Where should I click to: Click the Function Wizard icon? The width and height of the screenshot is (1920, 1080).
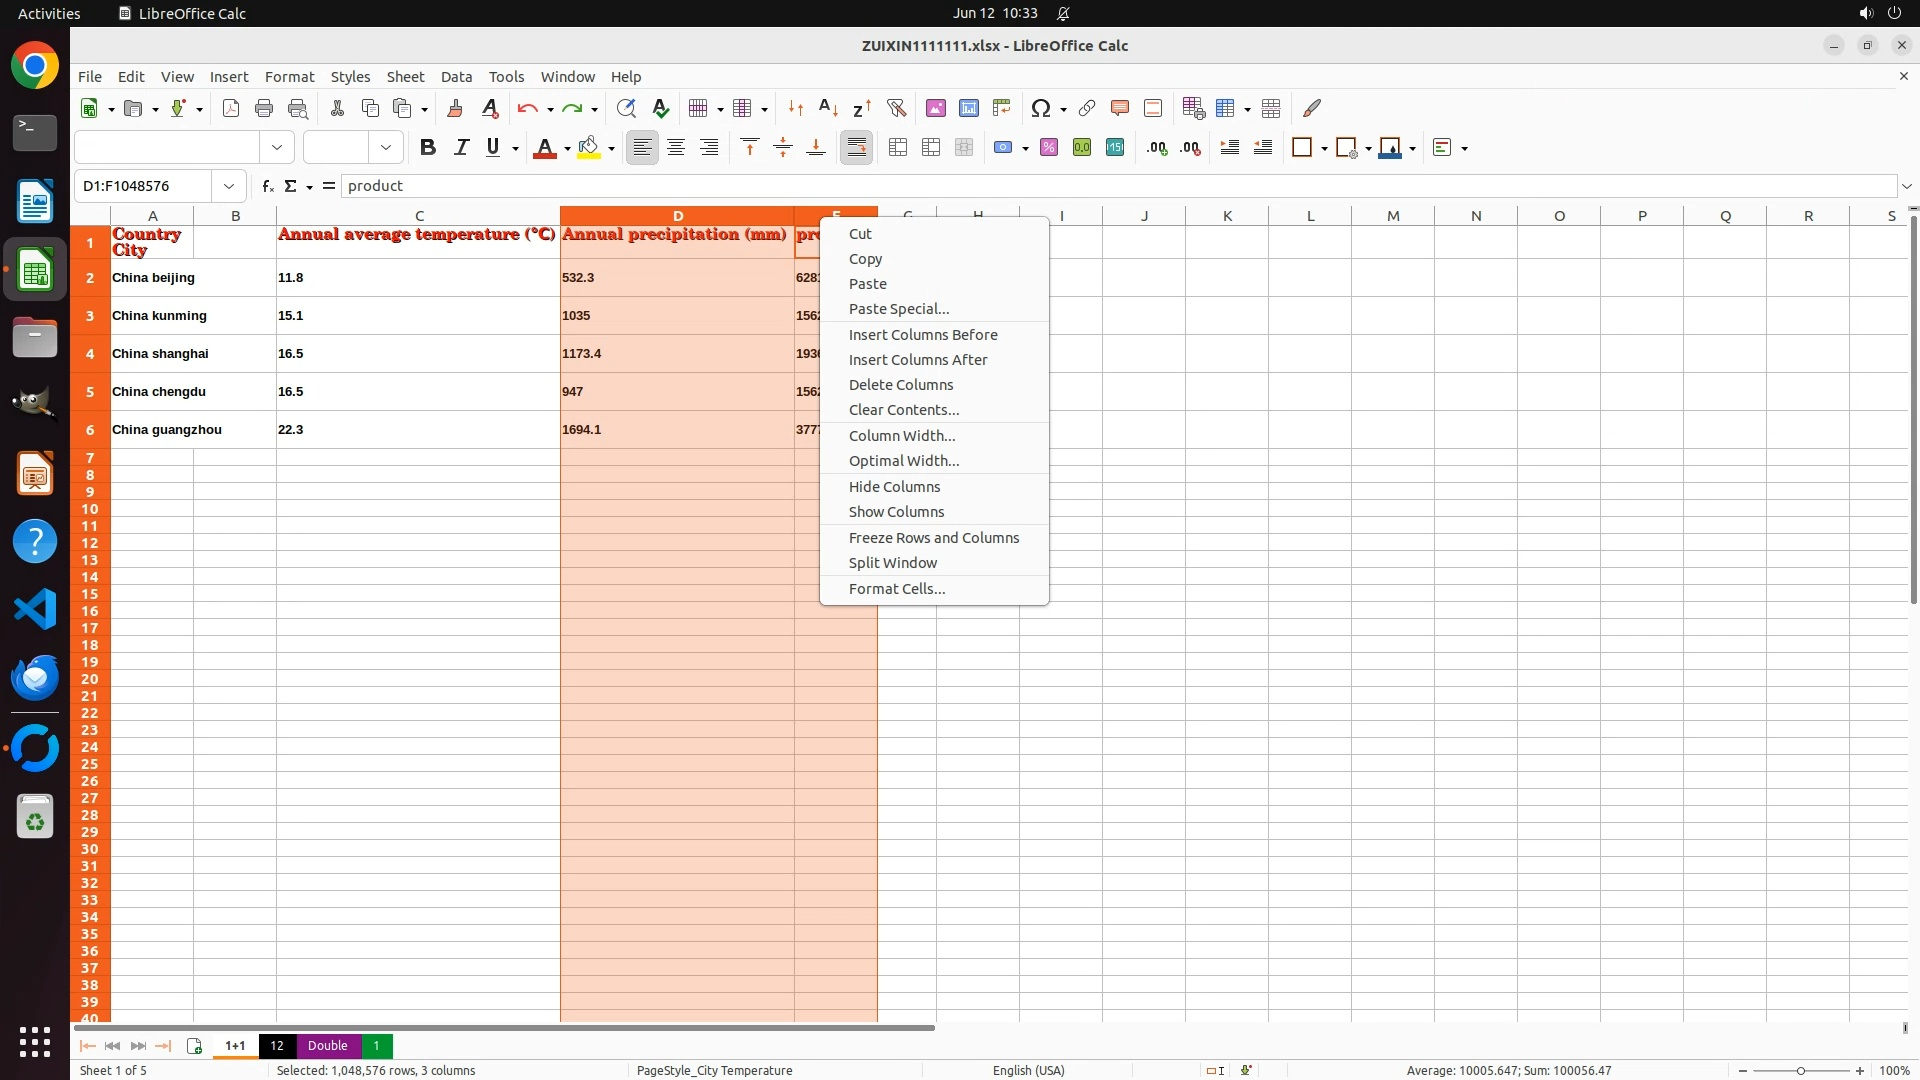click(267, 186)
